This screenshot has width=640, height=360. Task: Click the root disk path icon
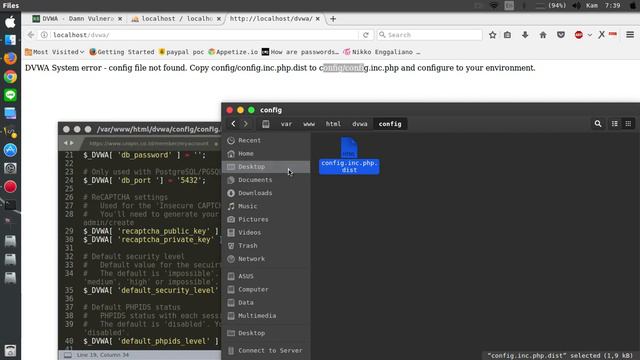pyautogui.click(x=266, y=124)
